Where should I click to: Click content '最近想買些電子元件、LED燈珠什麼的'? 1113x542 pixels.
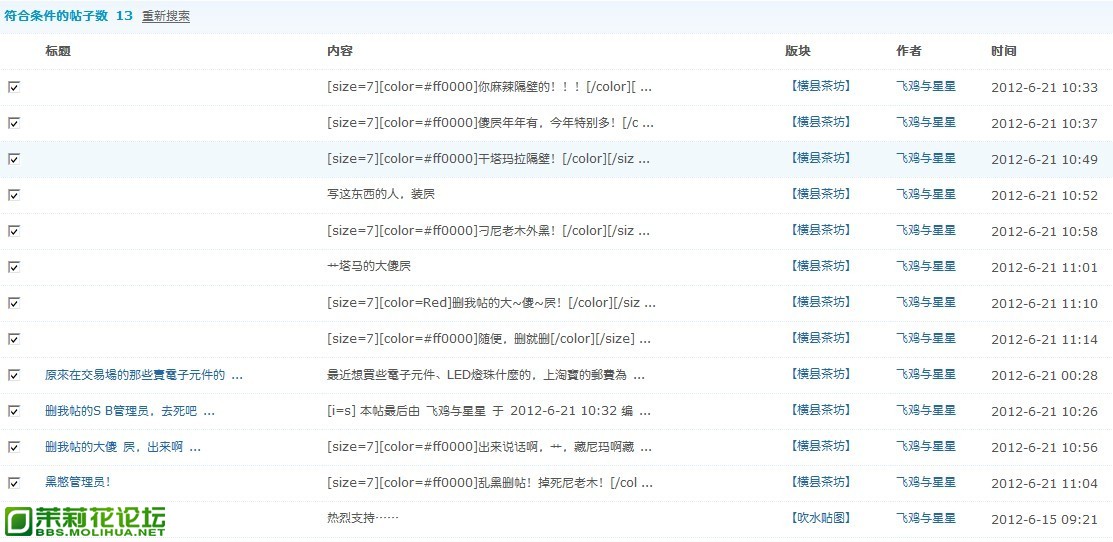click(486, 375)
